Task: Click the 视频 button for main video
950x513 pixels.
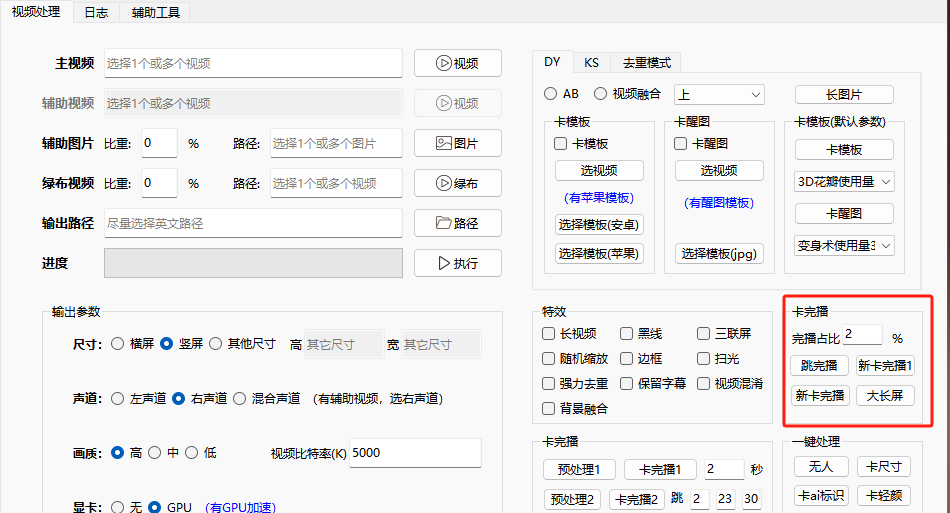Action: (457, 63)
